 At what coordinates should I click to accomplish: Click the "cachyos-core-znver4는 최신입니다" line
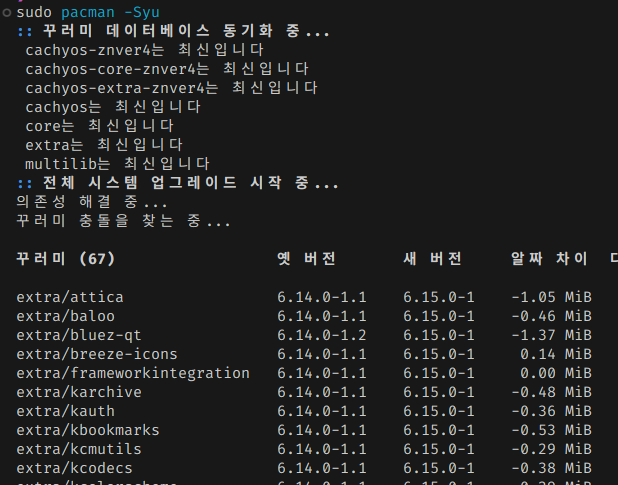[167, 69]
